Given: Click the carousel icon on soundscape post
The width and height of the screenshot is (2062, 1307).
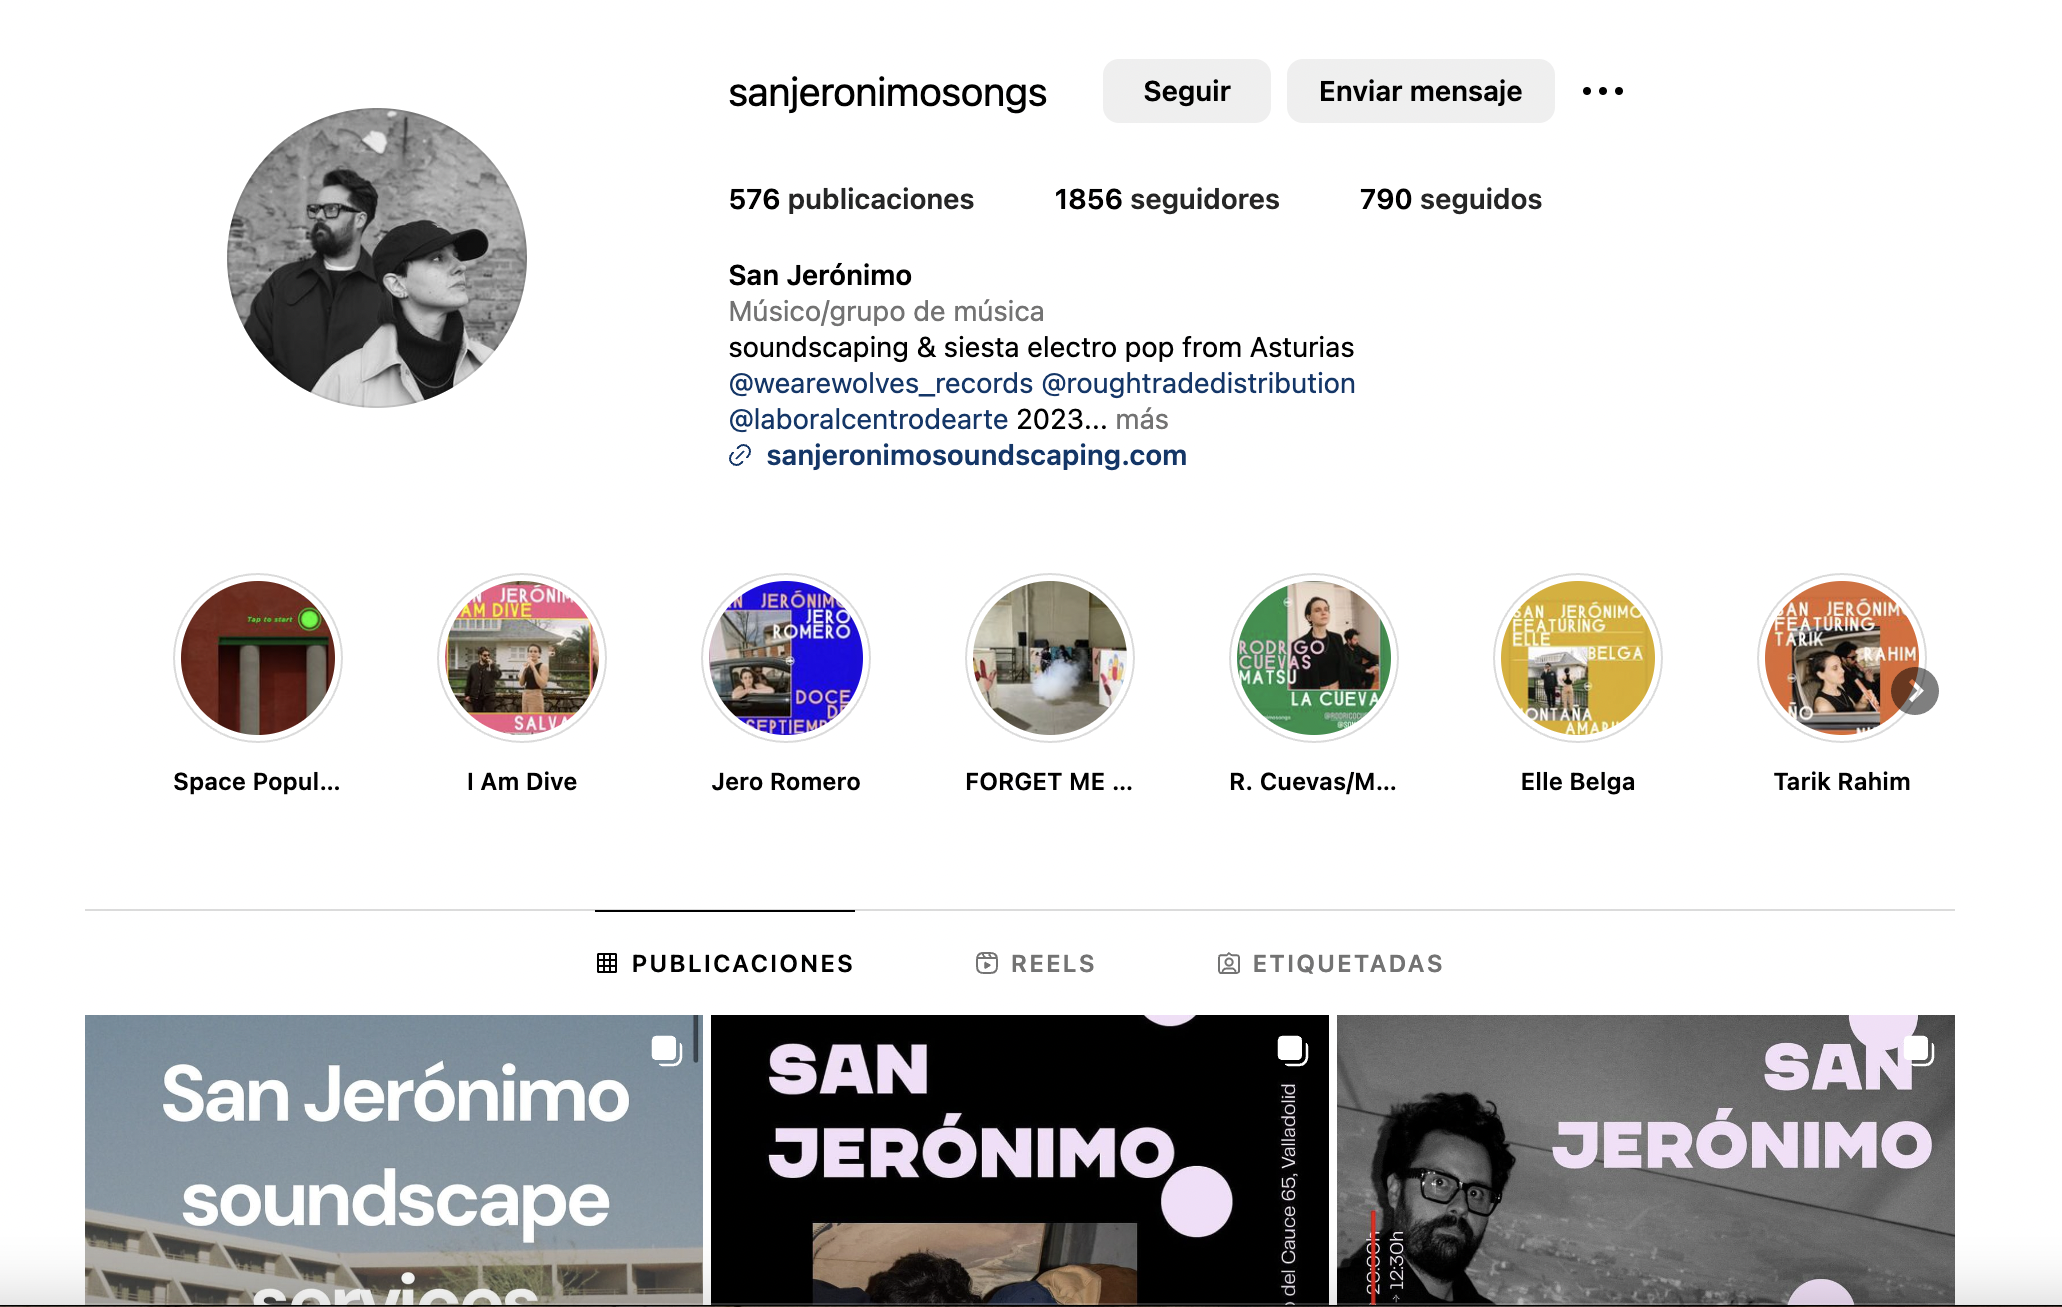Looking at the screenshot, I should coord(666,1050).
